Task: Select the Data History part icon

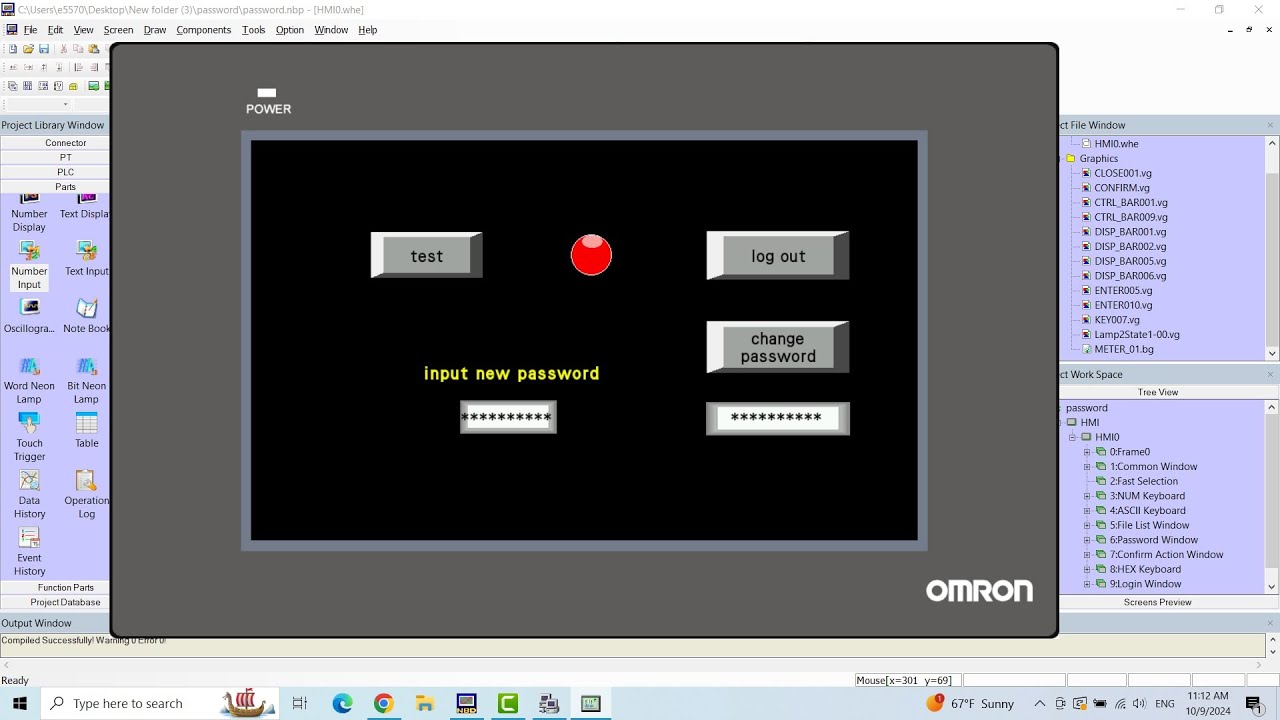Action: 29,480
